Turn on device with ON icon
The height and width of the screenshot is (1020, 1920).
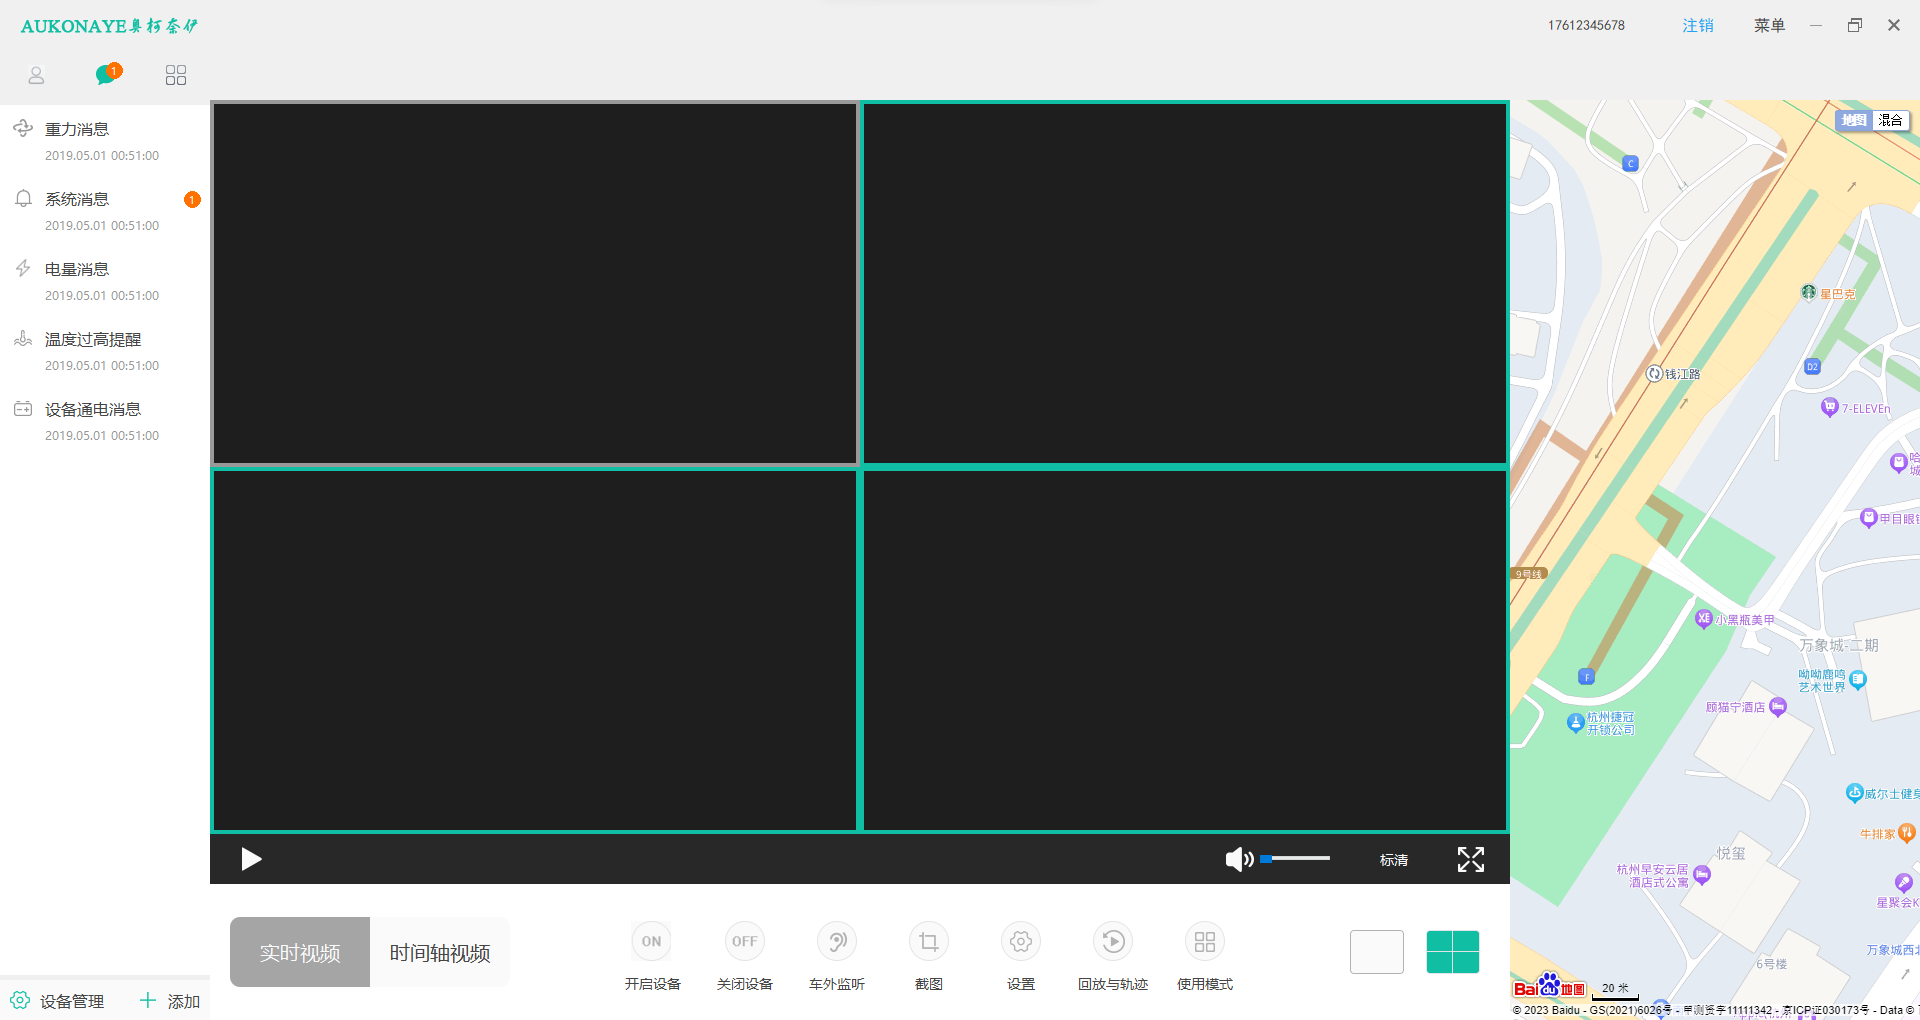pyautogui.click(x=652, y=941)
